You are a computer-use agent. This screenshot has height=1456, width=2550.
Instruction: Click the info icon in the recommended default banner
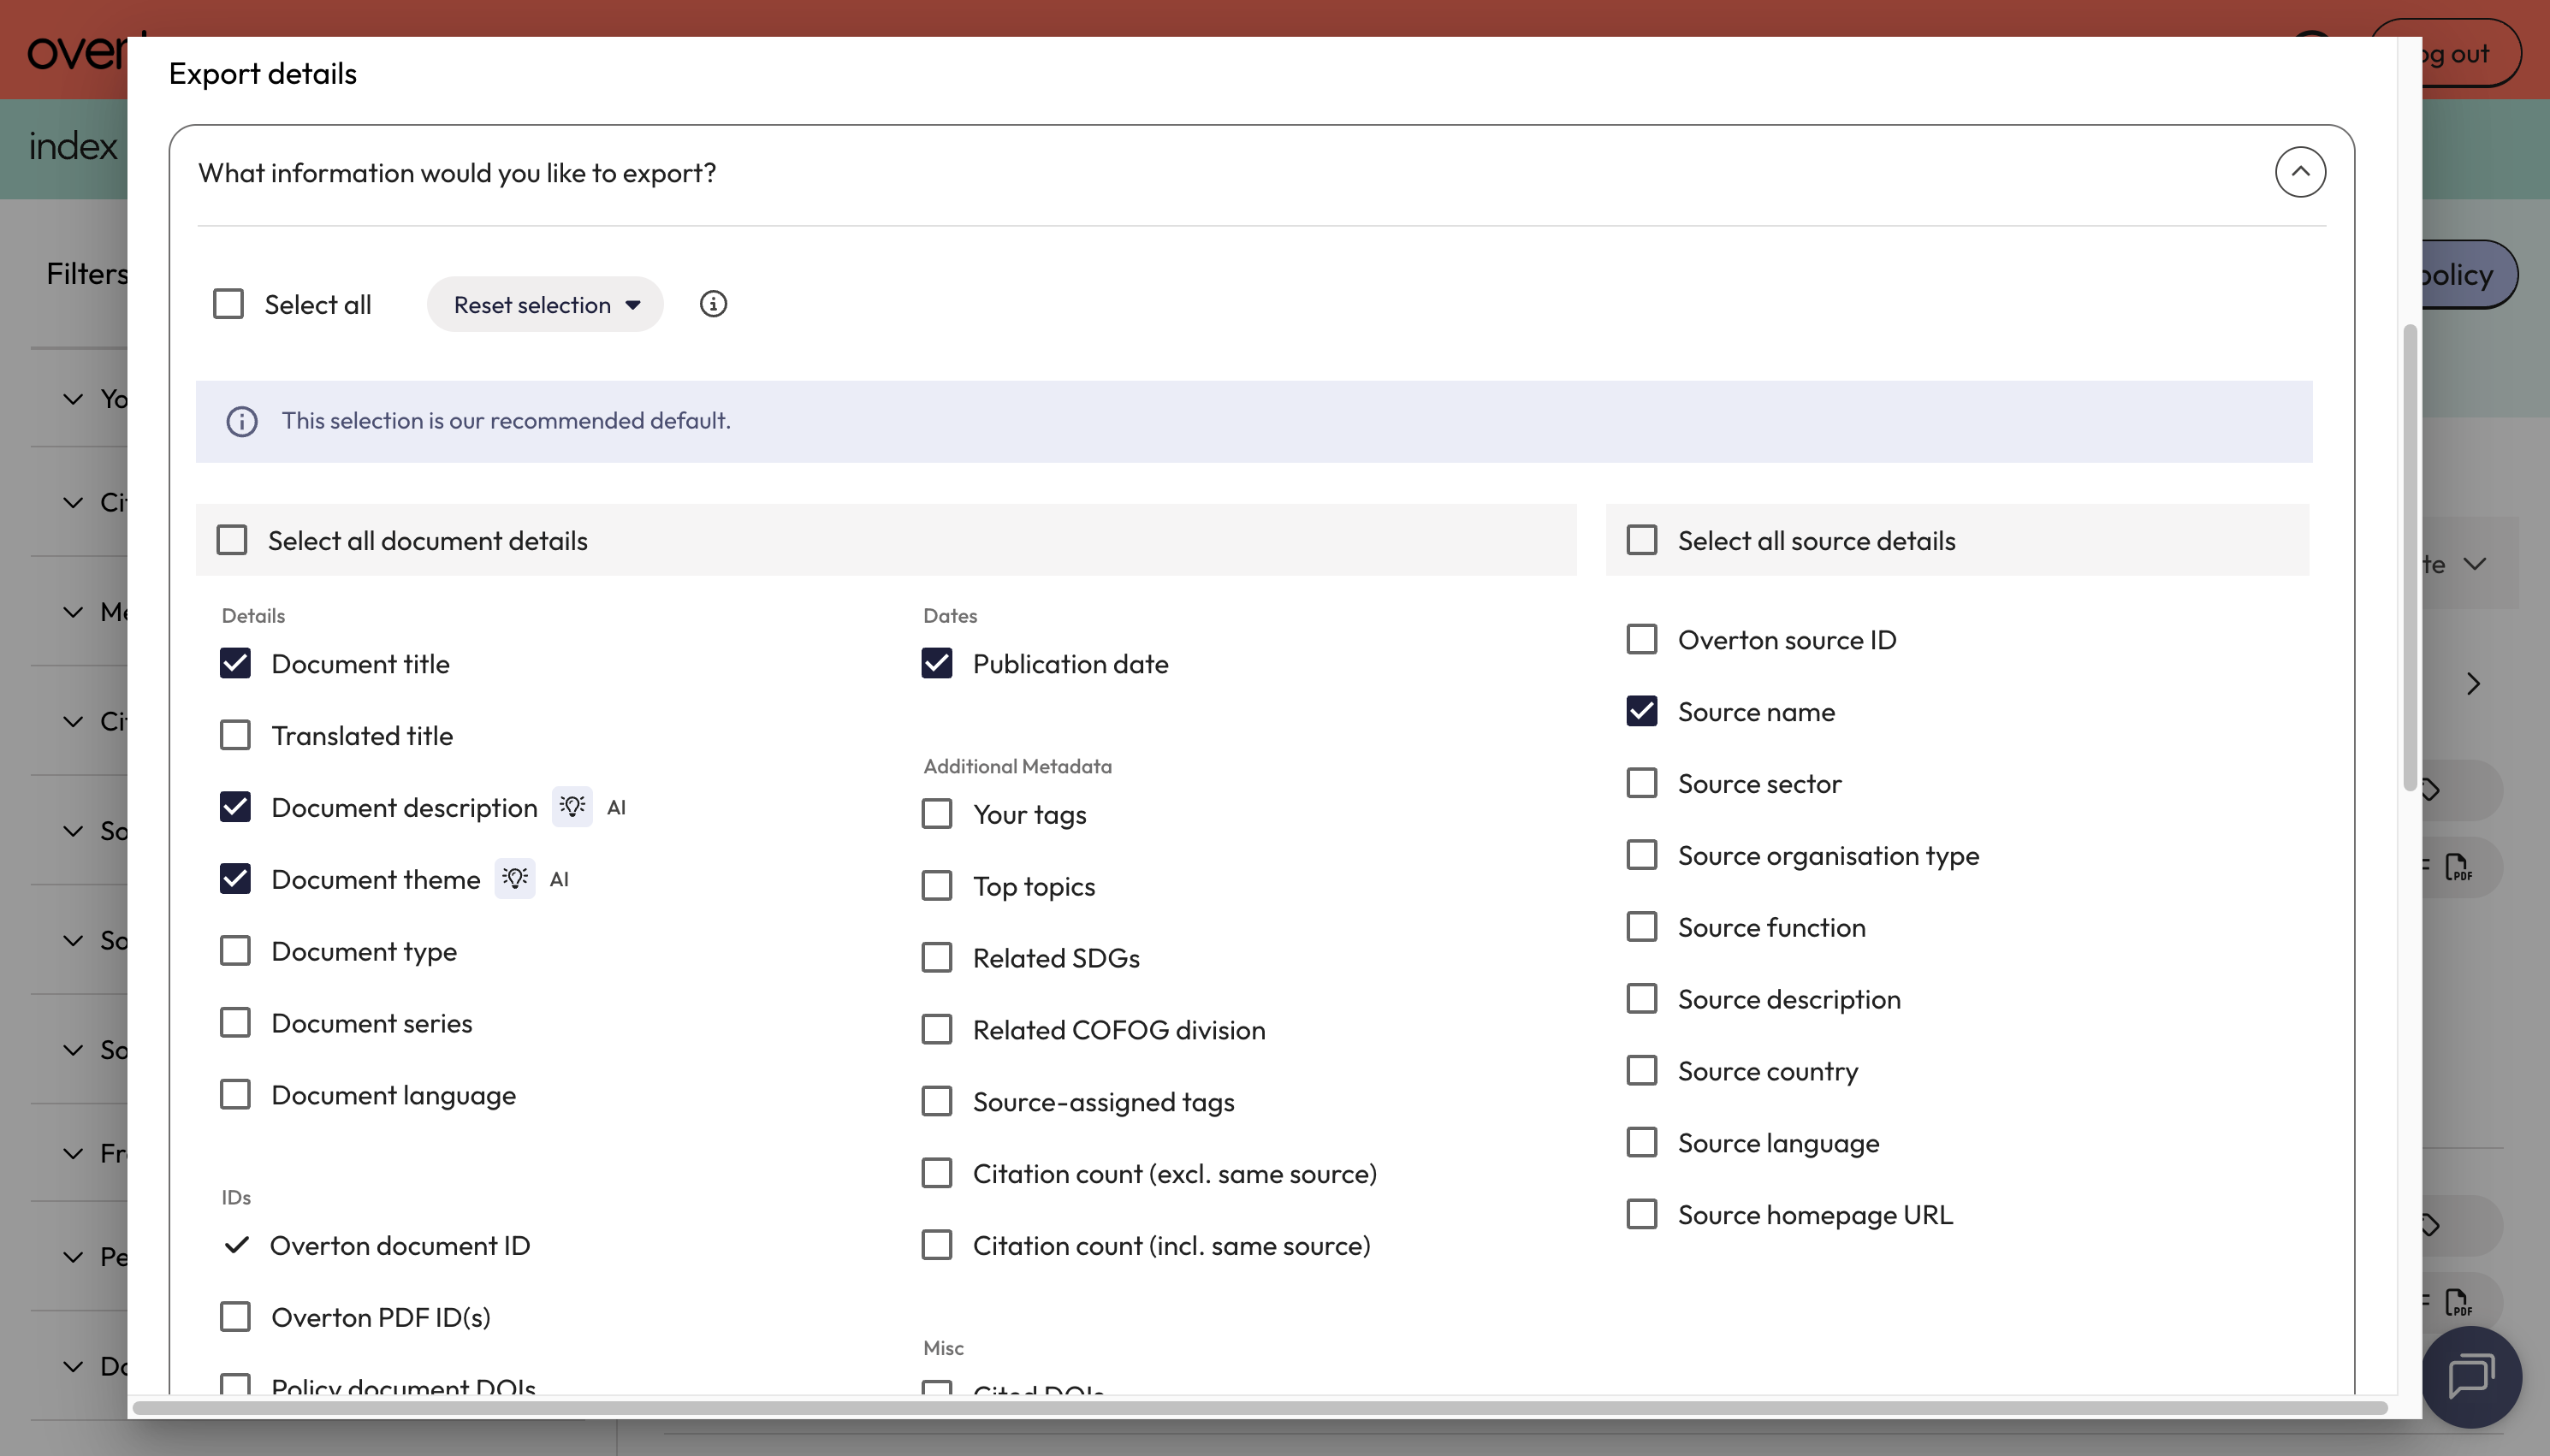click(x=242, y=421)
